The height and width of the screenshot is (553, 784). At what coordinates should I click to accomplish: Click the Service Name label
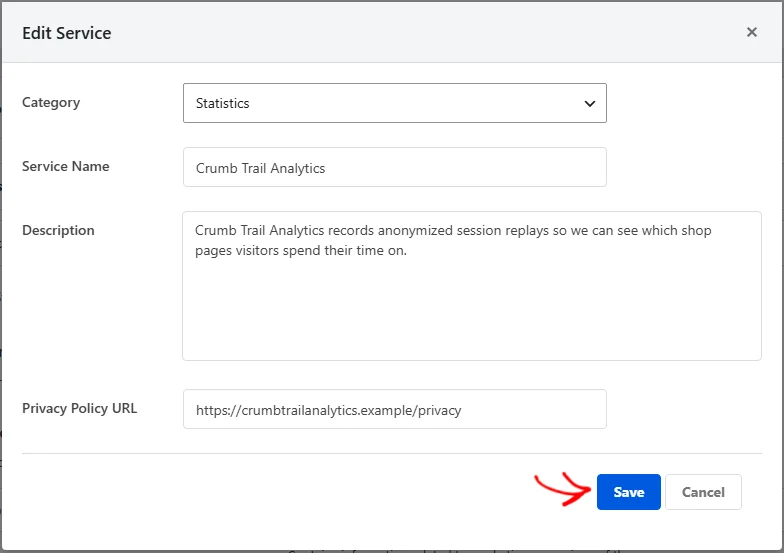point(66,166)
